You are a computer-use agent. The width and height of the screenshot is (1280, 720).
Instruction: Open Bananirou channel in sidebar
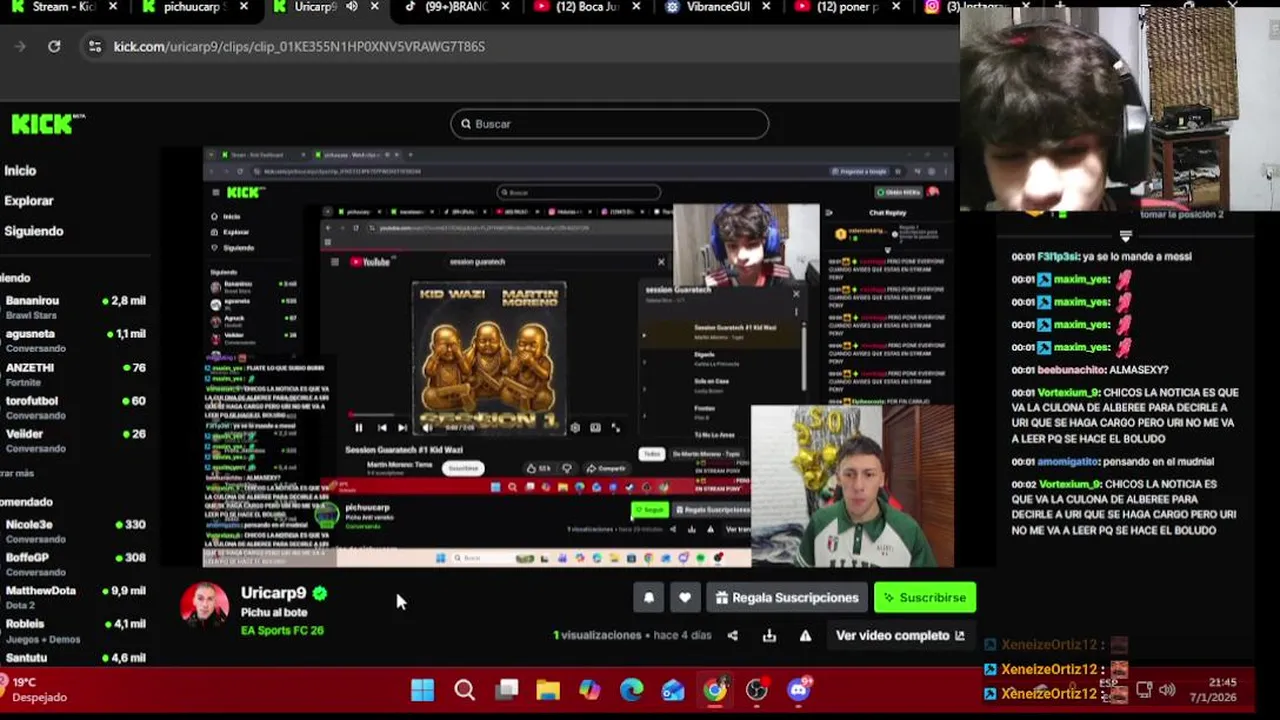75,306
